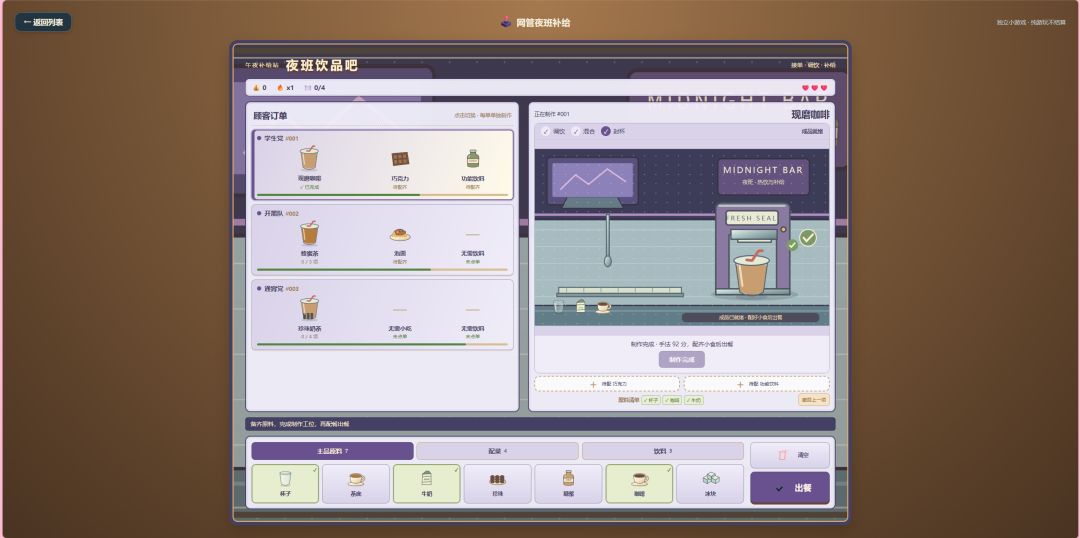Image resolution: width=1080 pixels, height=538 pixels.
Task: Click the chocolate bar icon in order #001
Action: point(400,159)
